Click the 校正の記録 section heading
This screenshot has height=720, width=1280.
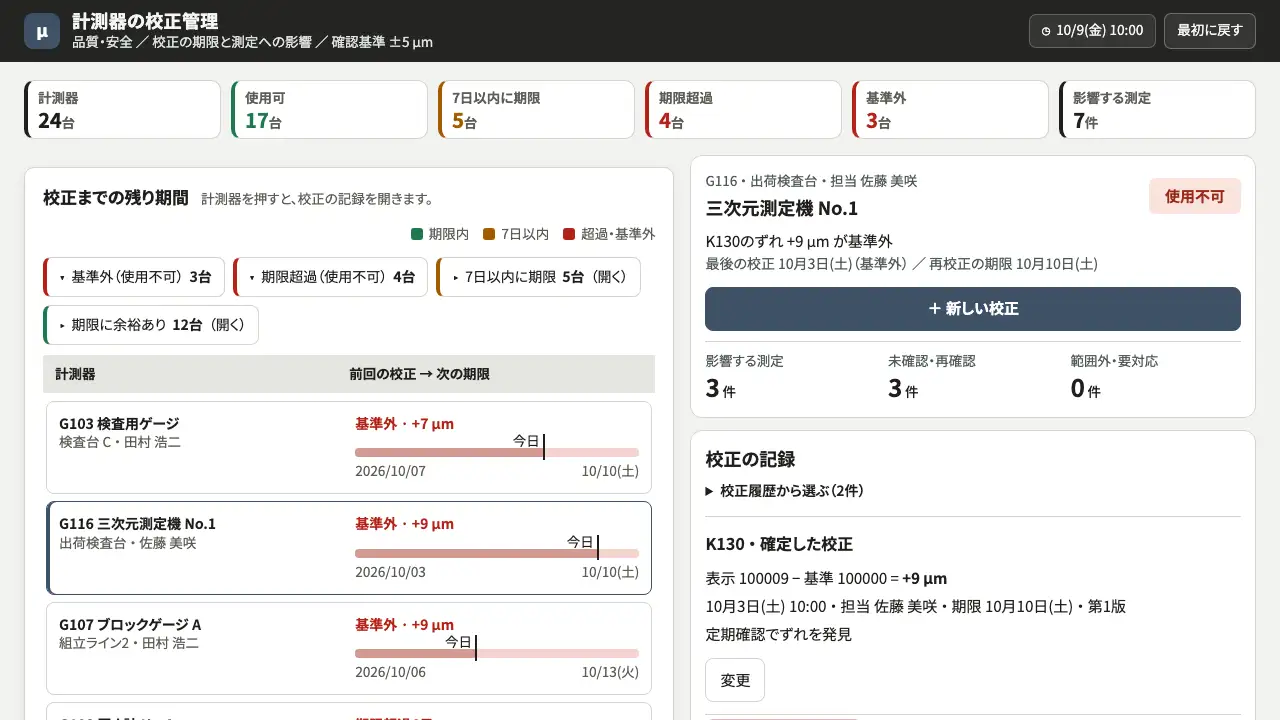(x=750, y=459)
